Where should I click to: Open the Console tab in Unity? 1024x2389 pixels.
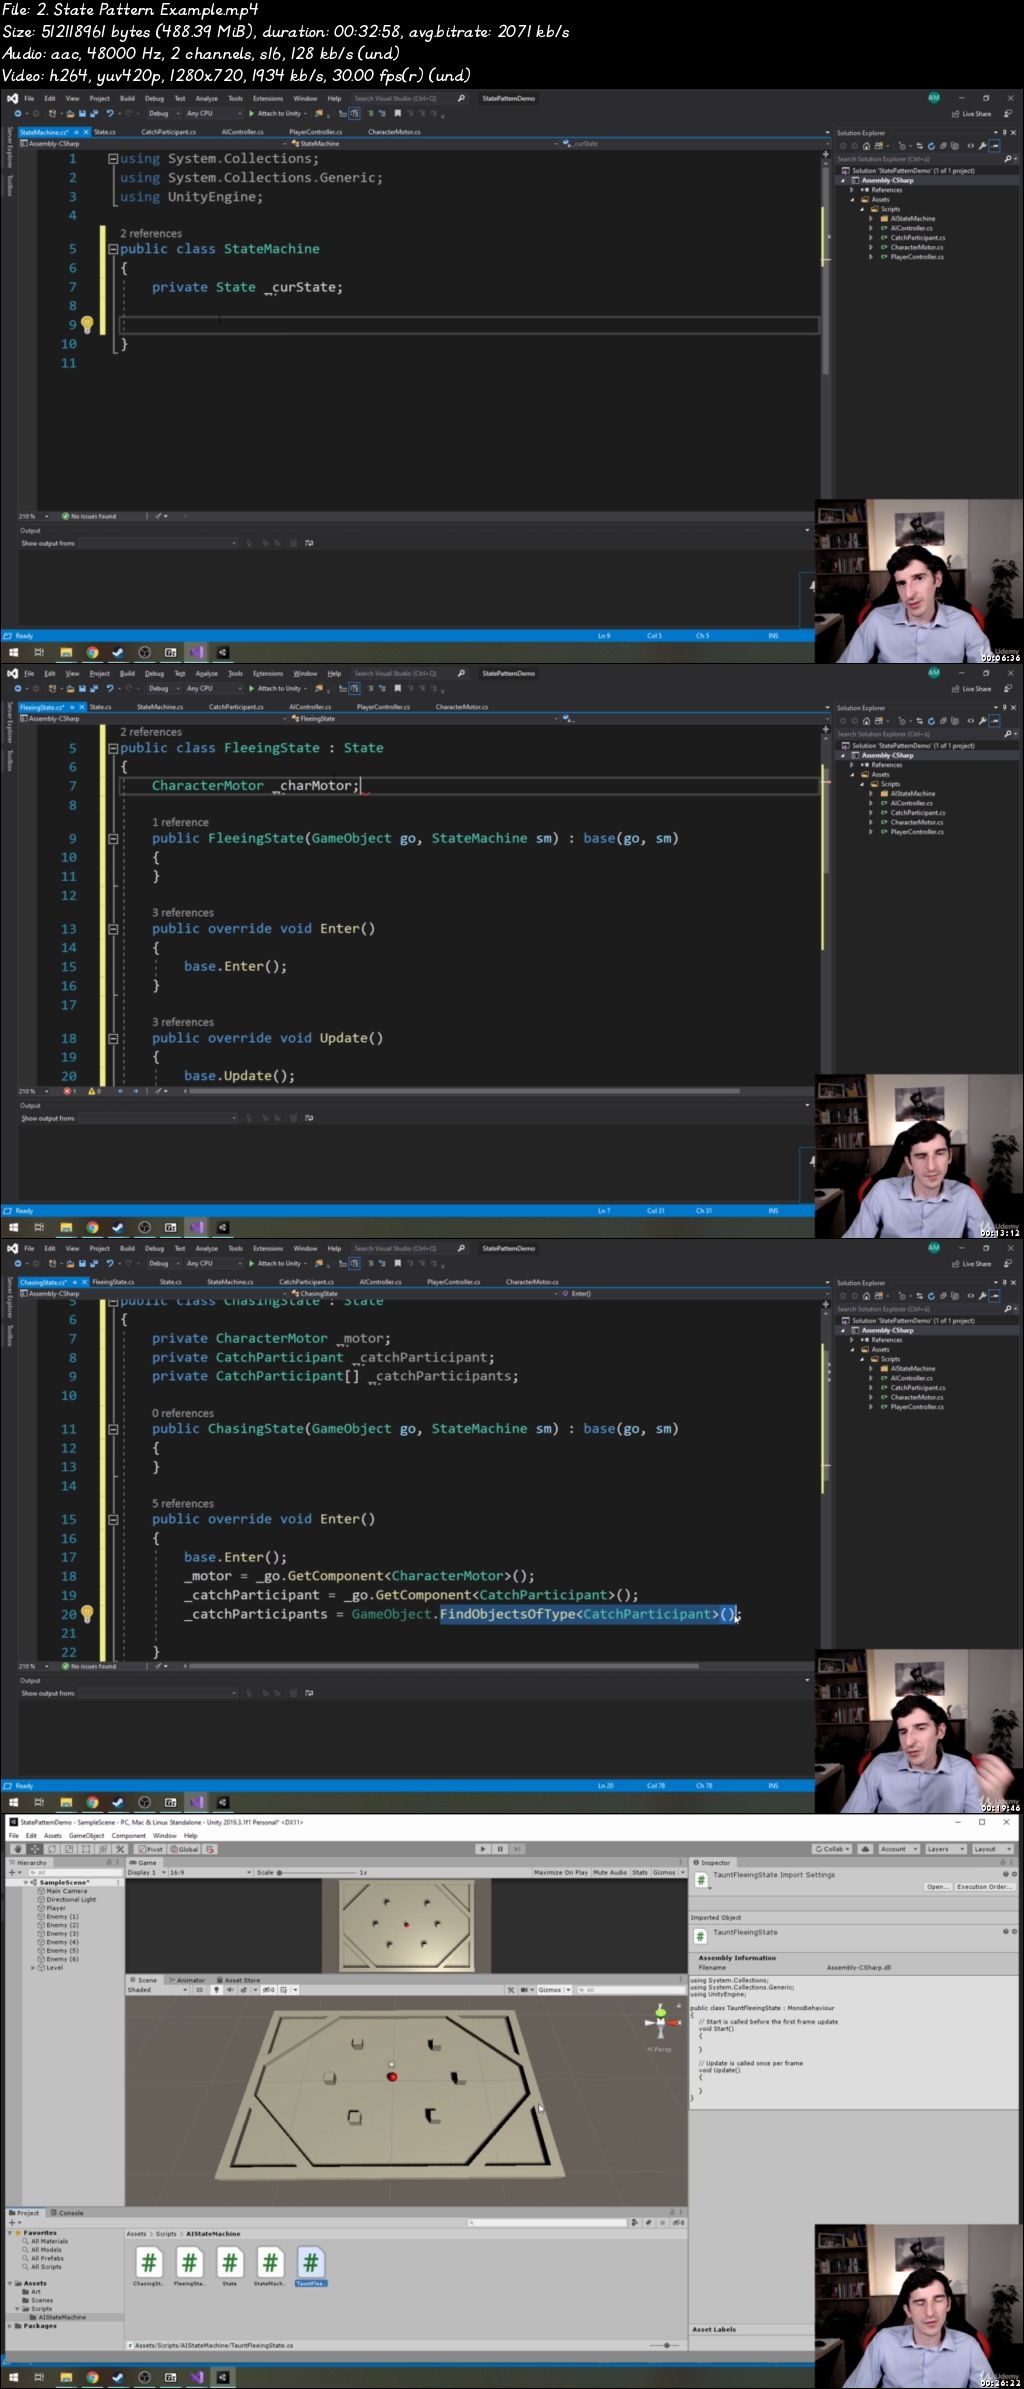[68, 2212]
